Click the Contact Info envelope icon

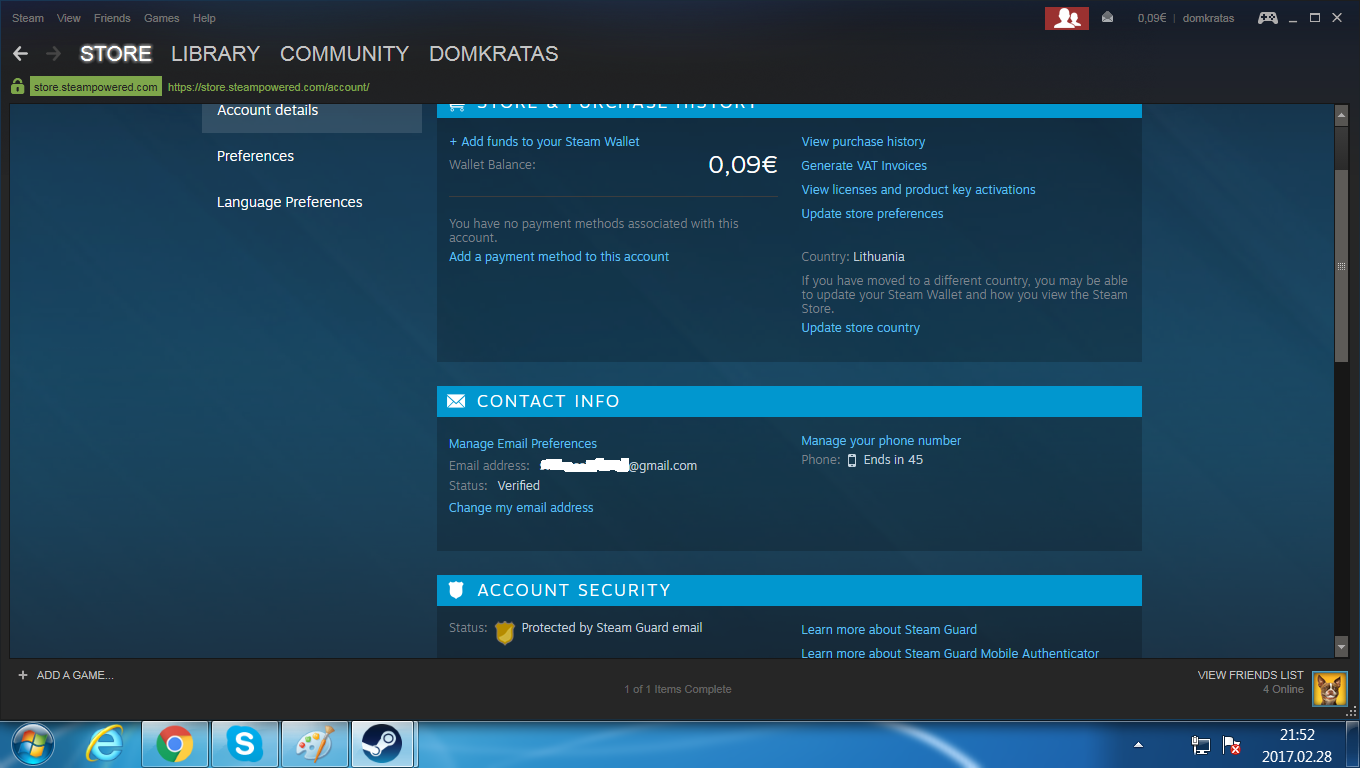click(x=456, y=401)
